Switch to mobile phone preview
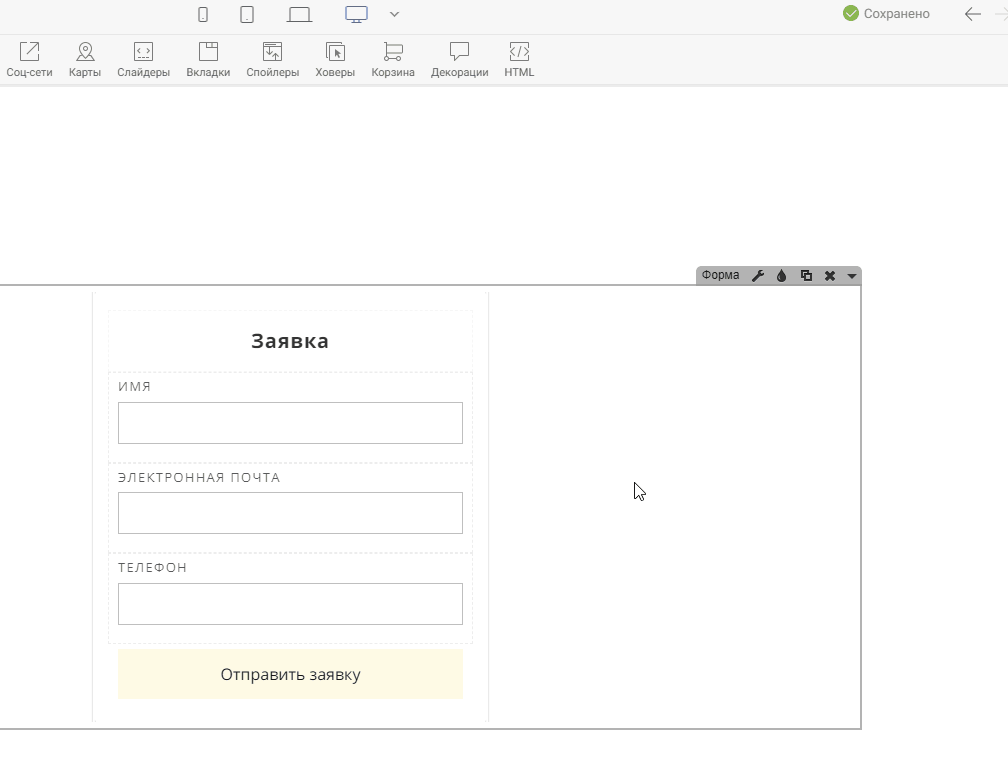 tap(203, 14)
